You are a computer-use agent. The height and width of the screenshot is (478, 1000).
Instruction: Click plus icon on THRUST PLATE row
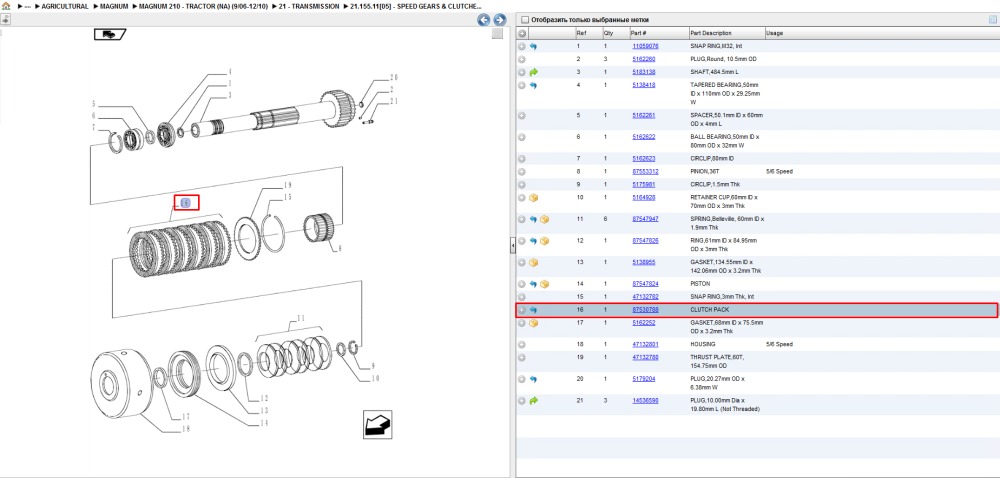coord(522,358)
